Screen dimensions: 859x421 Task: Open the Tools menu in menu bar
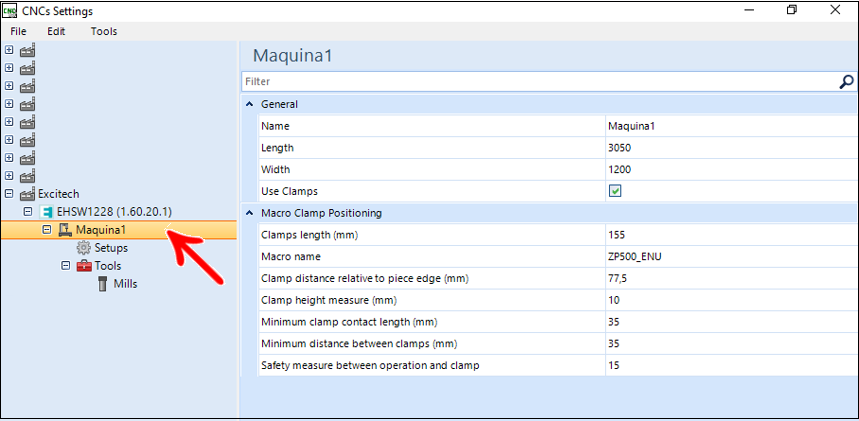pyautogui.click(x=104, y=31)
